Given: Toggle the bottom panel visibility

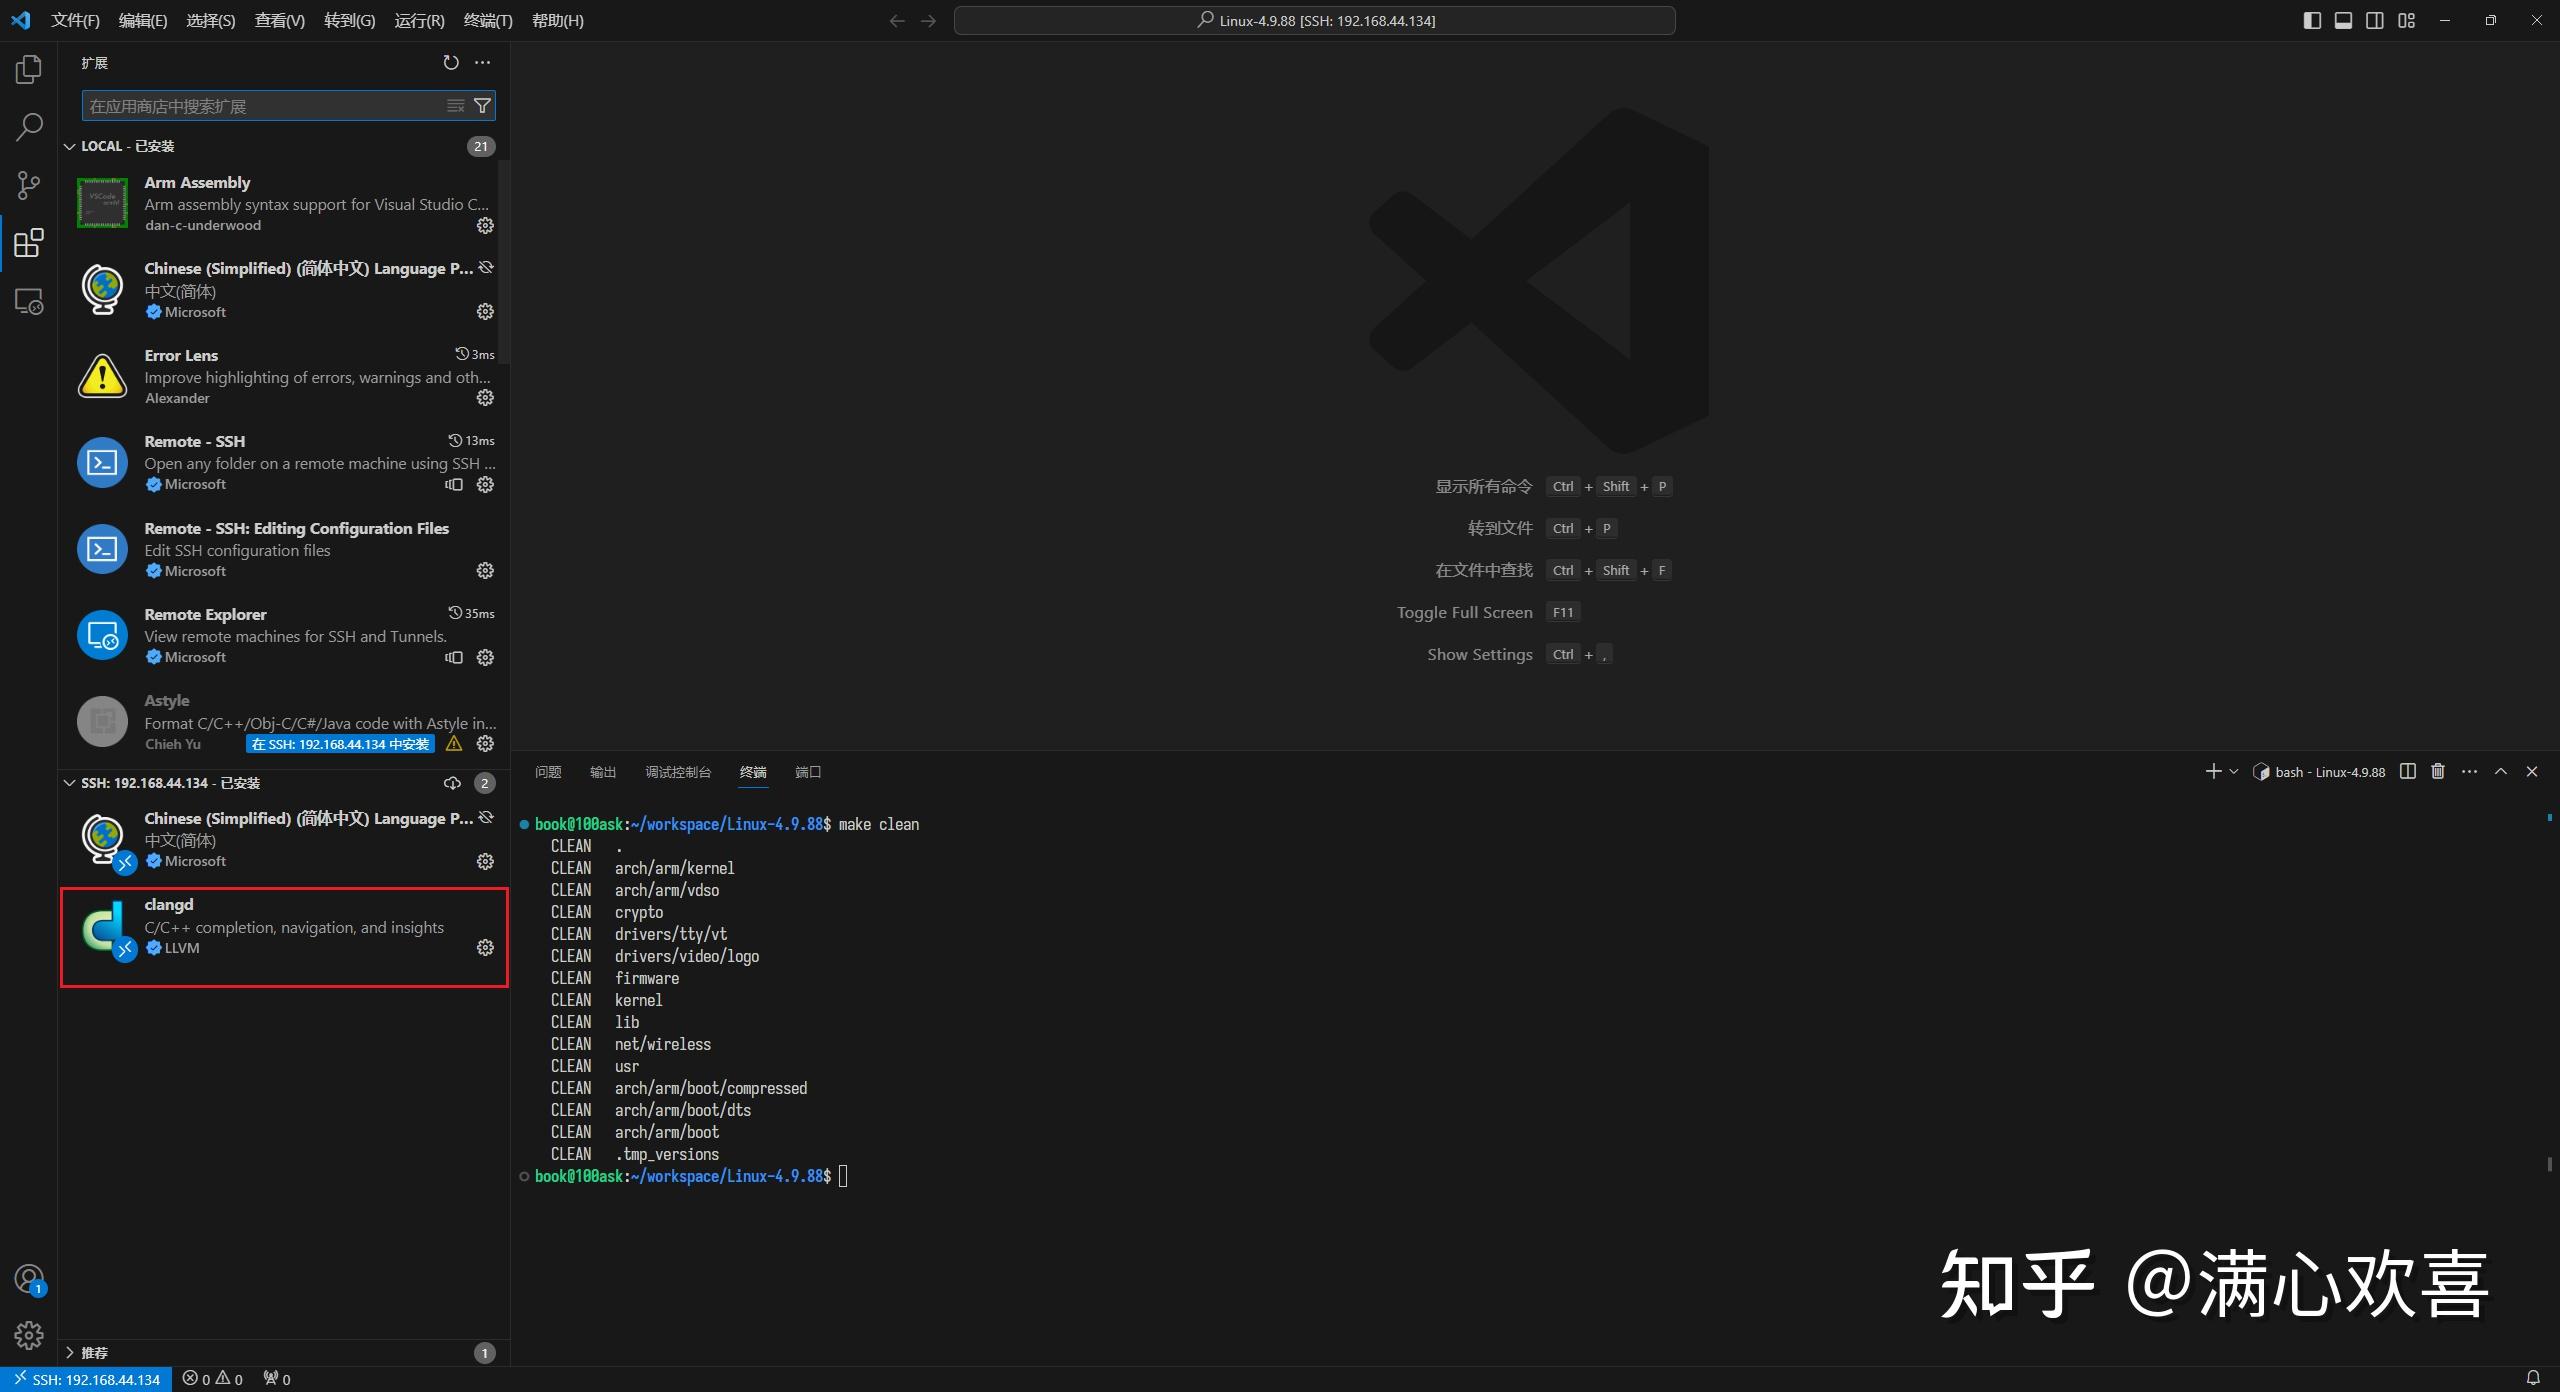Looking at the screenshot, I should 2344,20.
